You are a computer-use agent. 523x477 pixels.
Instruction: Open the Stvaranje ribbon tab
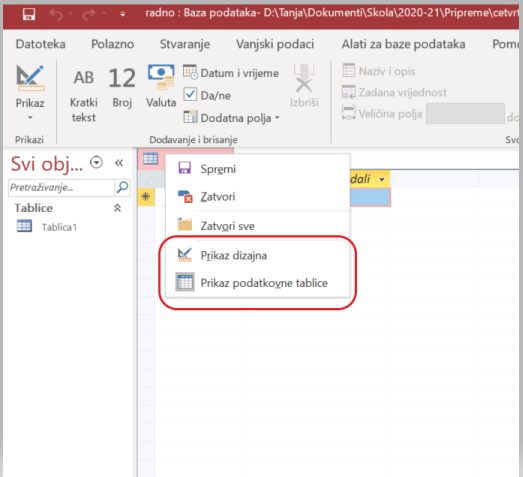tap(185, 44)
